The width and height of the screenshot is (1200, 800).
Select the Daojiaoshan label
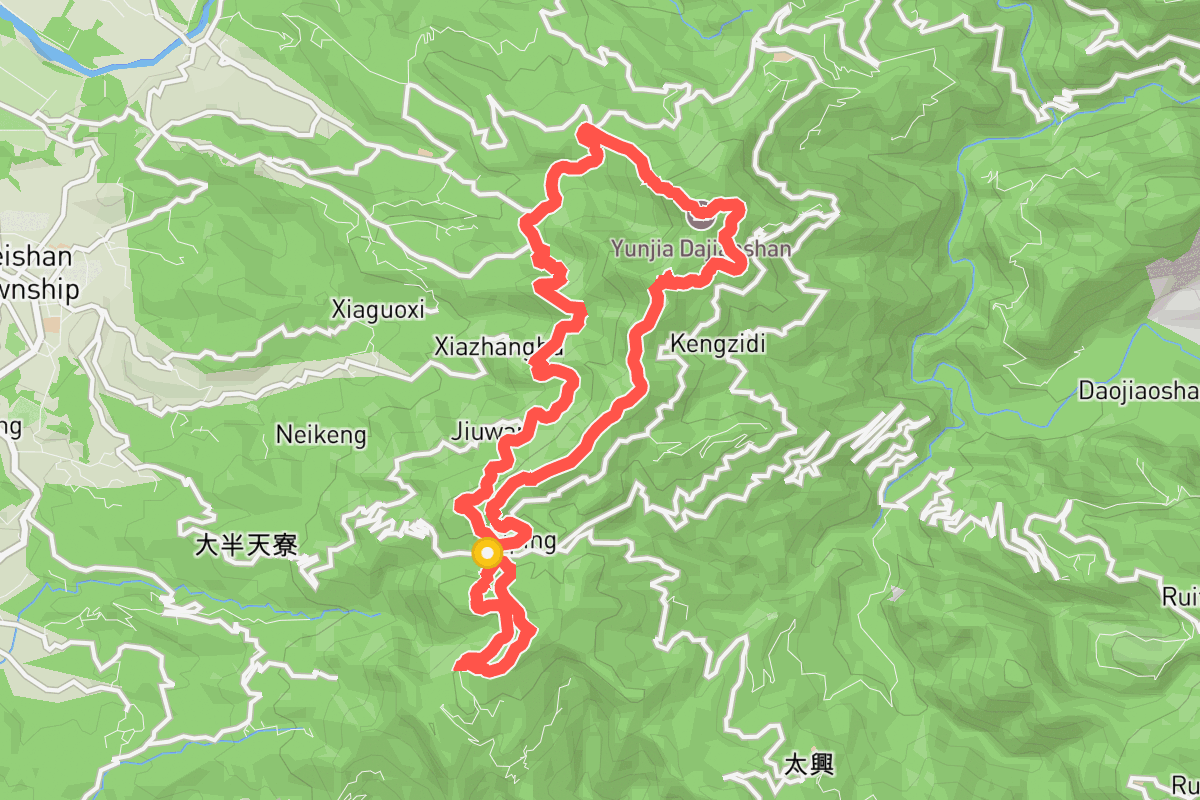(1139, 390)
